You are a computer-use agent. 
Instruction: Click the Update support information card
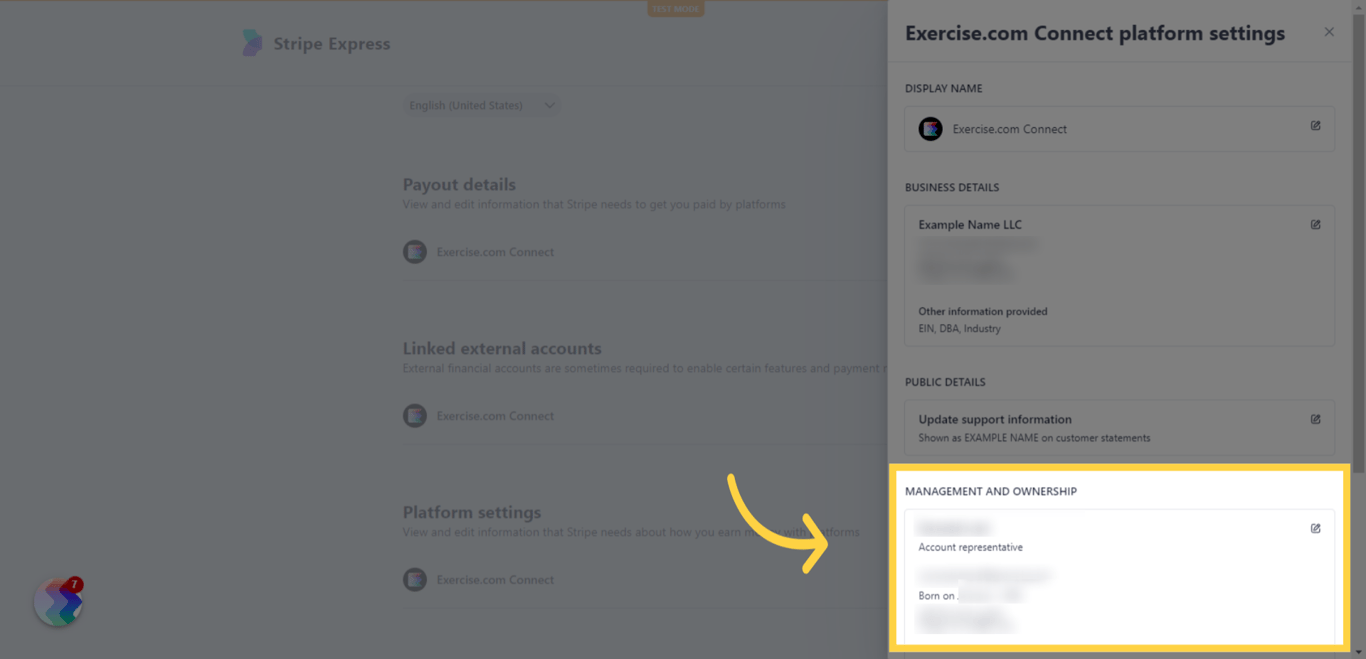click(1119, 426)
